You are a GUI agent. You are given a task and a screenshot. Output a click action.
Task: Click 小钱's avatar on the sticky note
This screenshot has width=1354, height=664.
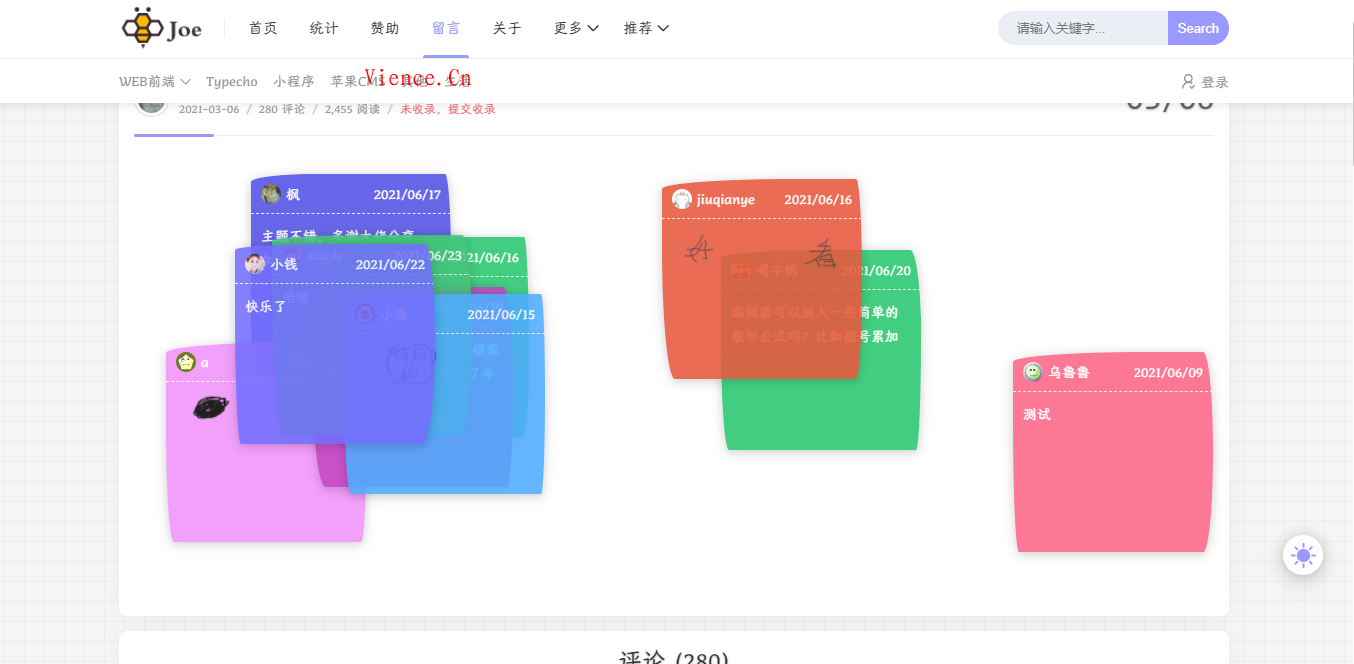coord(255,264)
